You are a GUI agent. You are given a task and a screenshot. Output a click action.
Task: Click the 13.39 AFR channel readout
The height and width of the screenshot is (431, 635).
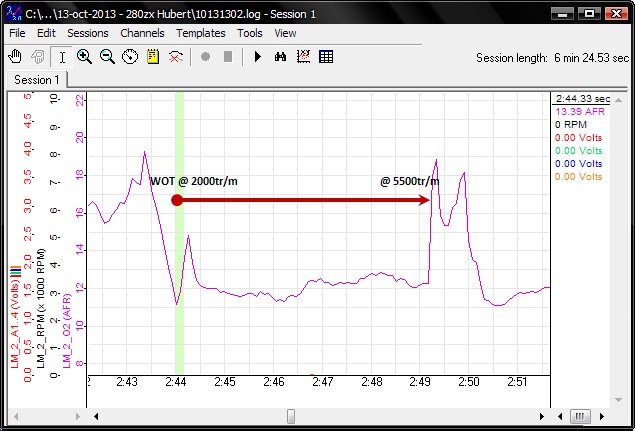(x=579, y=112)
